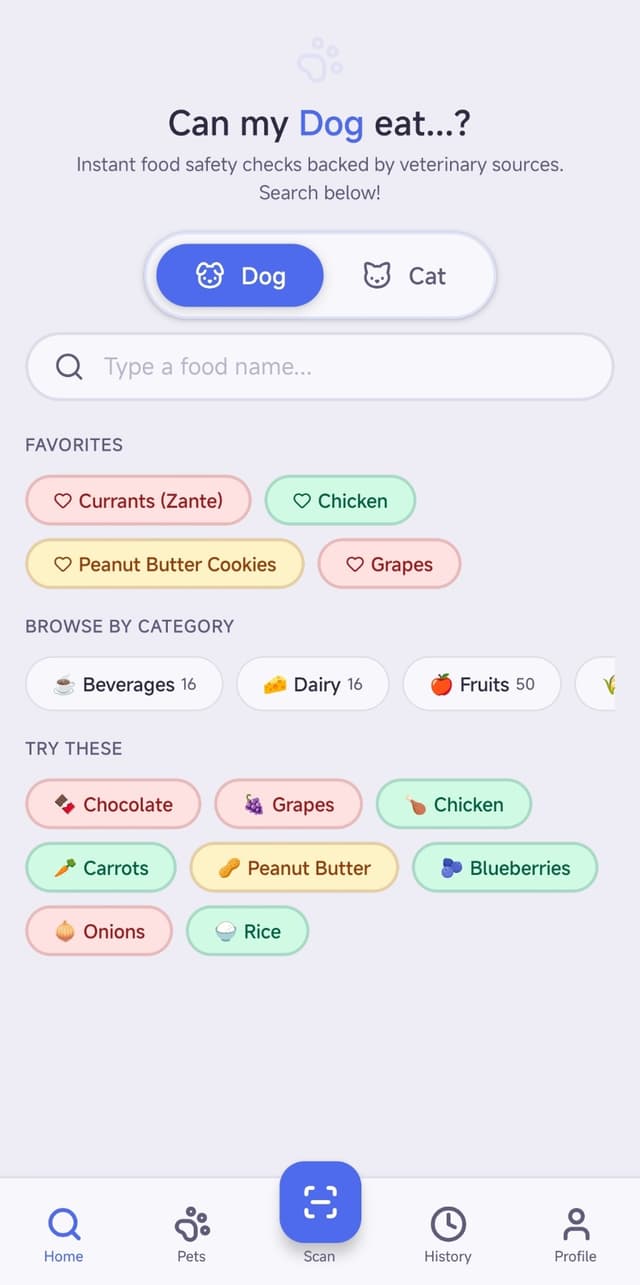This screenshot has height=1285, width=640.
Task: Tap the Scan barcode button
Action: (320, 1201)
